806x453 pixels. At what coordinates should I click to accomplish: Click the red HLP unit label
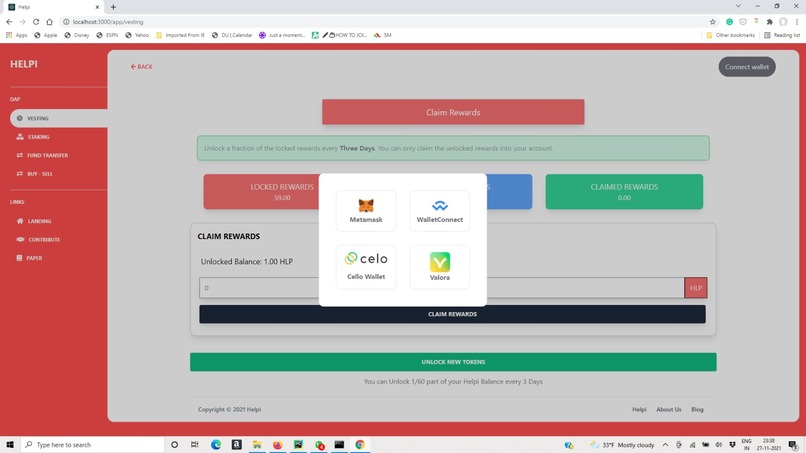(x=695, y=288)
